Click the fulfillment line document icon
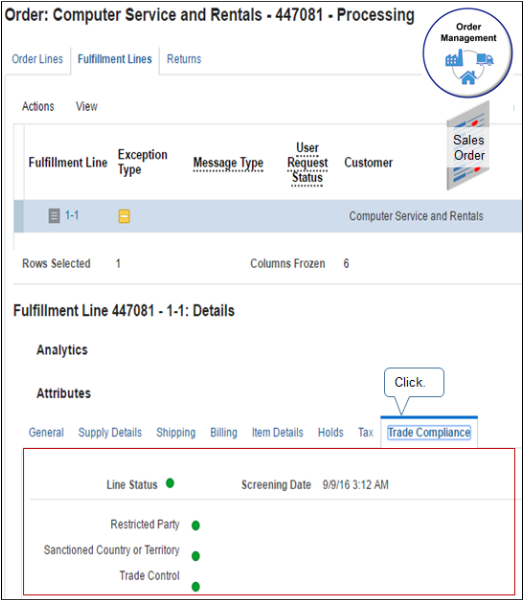The image size is (524, 601). click(54, 215)
